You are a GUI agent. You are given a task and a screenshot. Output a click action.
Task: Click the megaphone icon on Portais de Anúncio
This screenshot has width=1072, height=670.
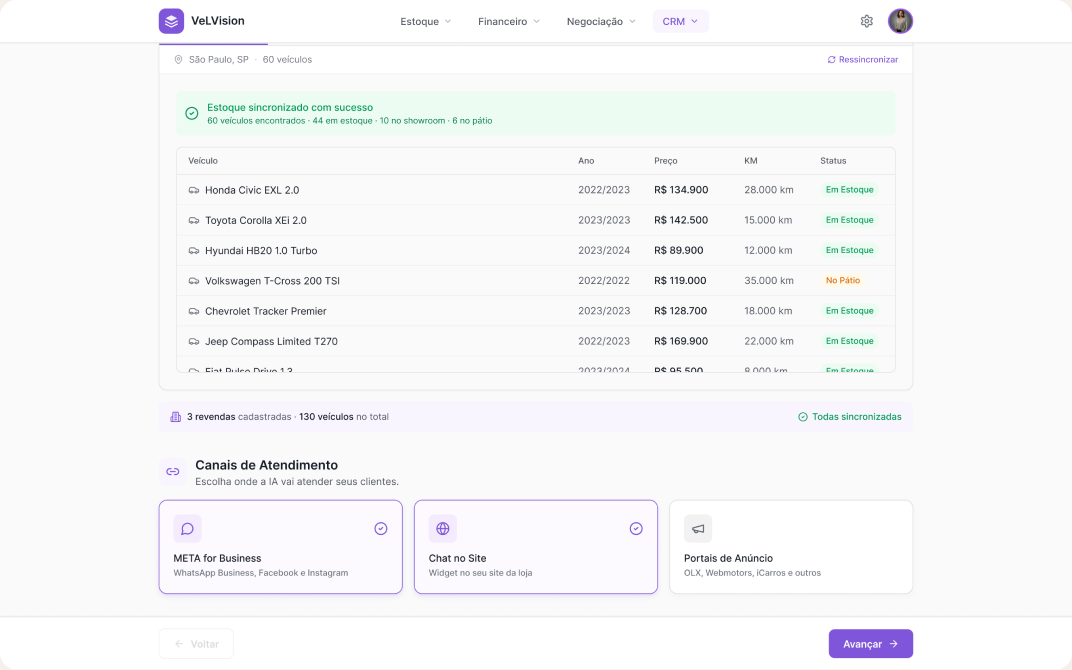coord(697,528)
